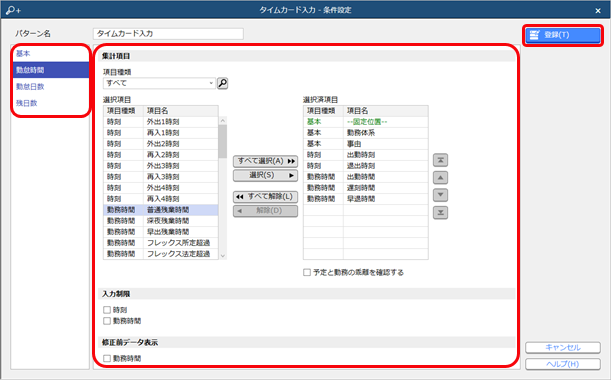The height and width of the screenshot is (380, 611).
Task: Click the magnifier search icon beside 項目種類
Action: (223, 83)
